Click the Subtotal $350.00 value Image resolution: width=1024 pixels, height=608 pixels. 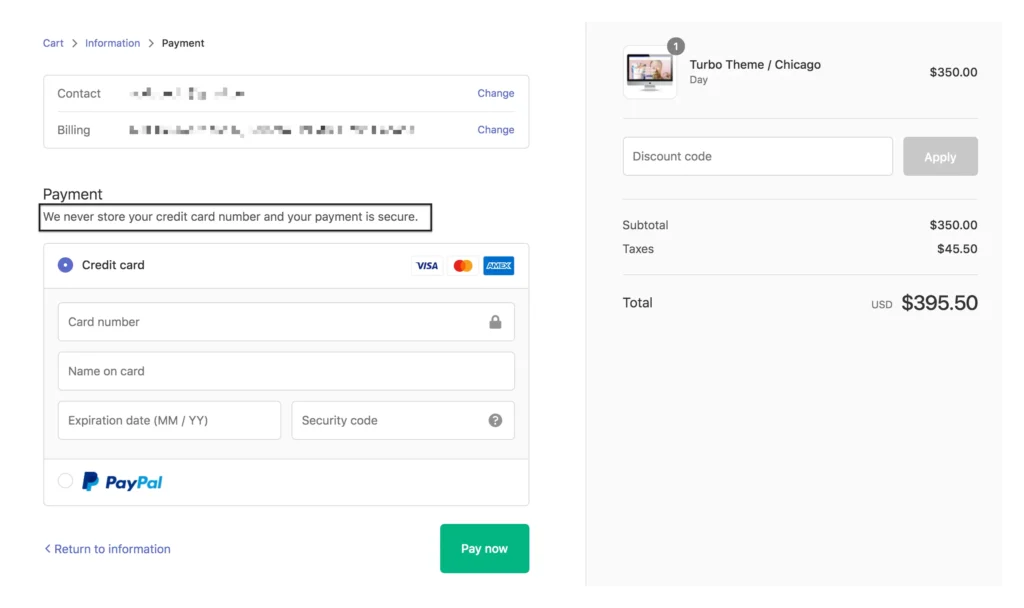(x=953, y=225)
